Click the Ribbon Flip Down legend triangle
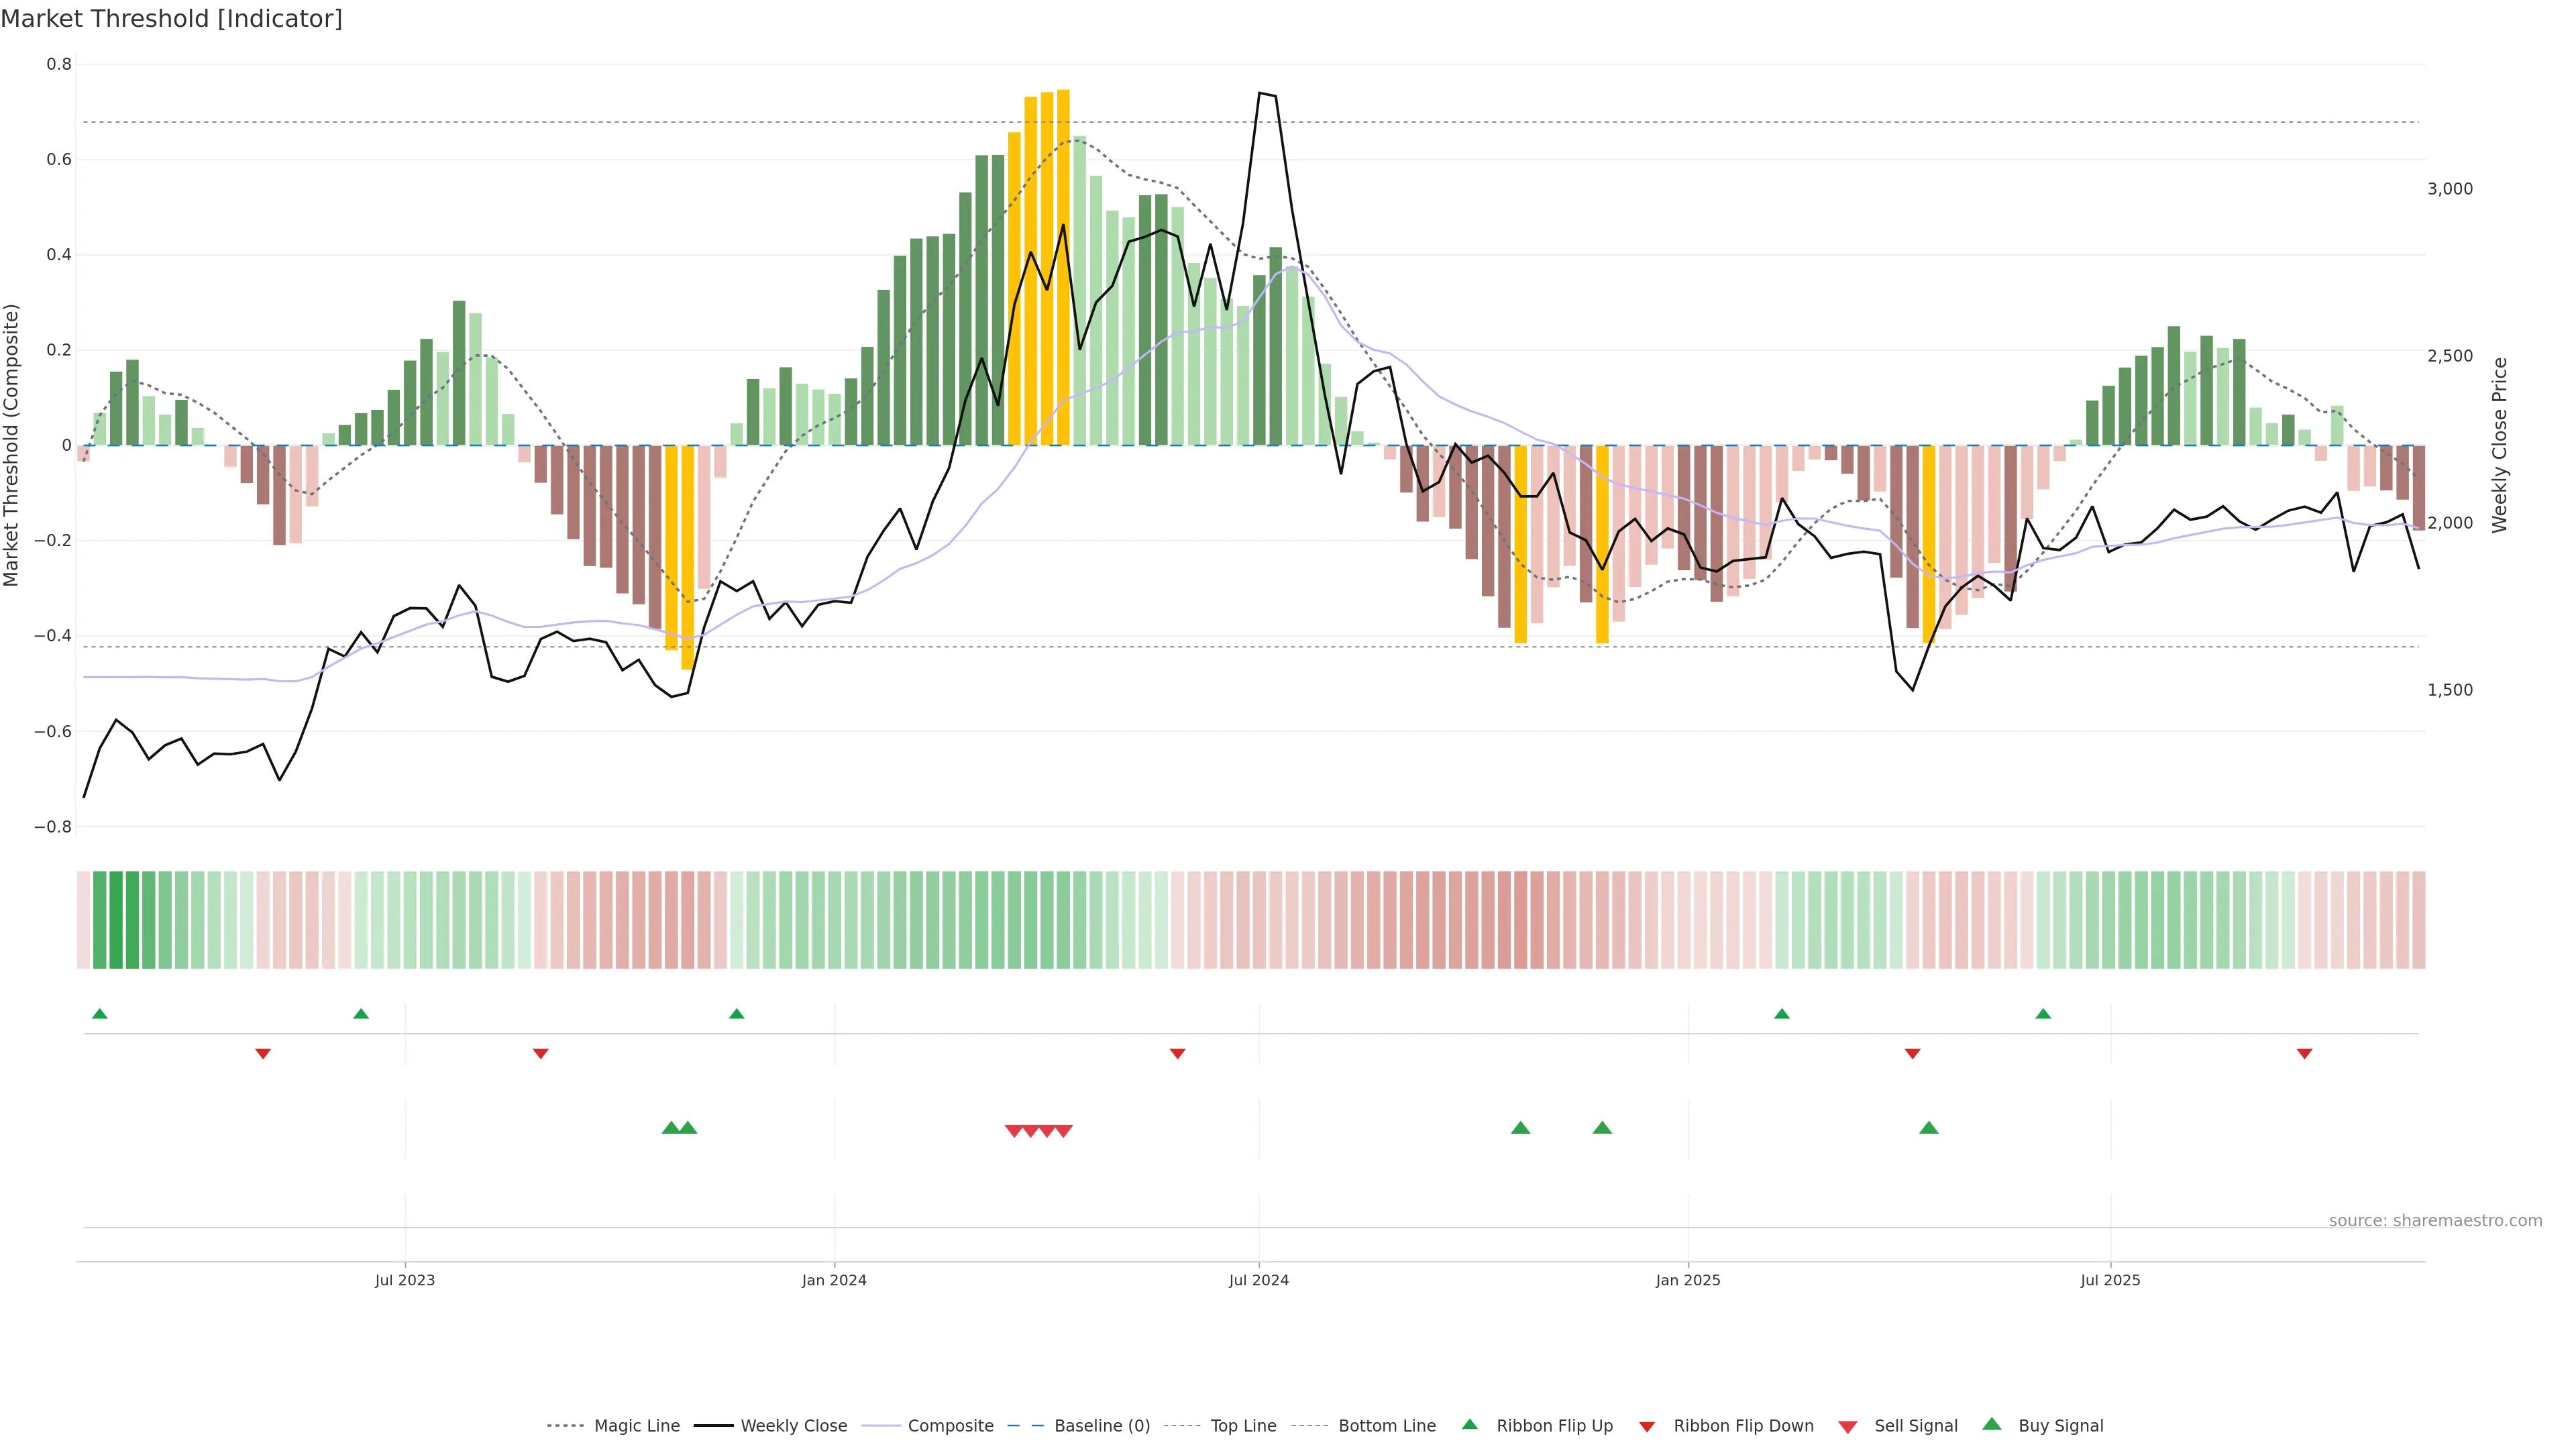The height and width of the screenshot is (1449, 2576). [x=1647, y=1426]
